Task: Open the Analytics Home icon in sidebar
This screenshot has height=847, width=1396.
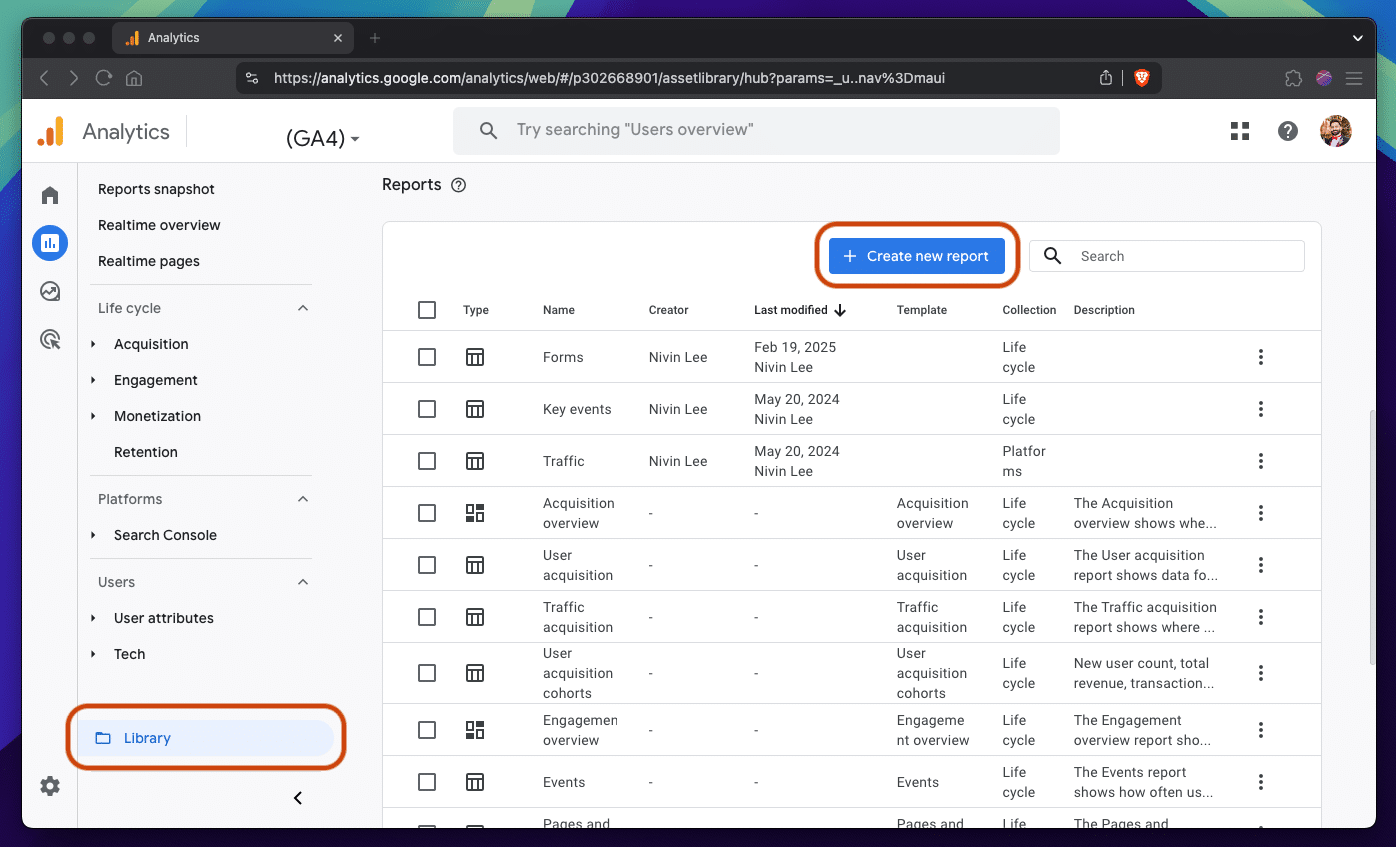Action: [x=50, y=195]
